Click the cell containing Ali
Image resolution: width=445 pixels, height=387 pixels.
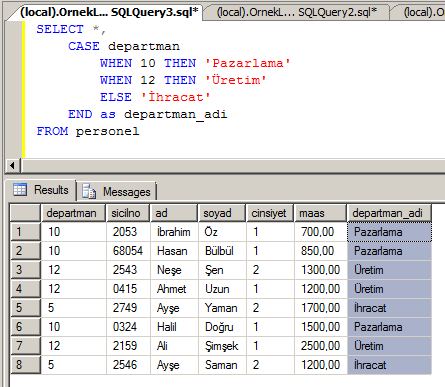pos(174,346)
